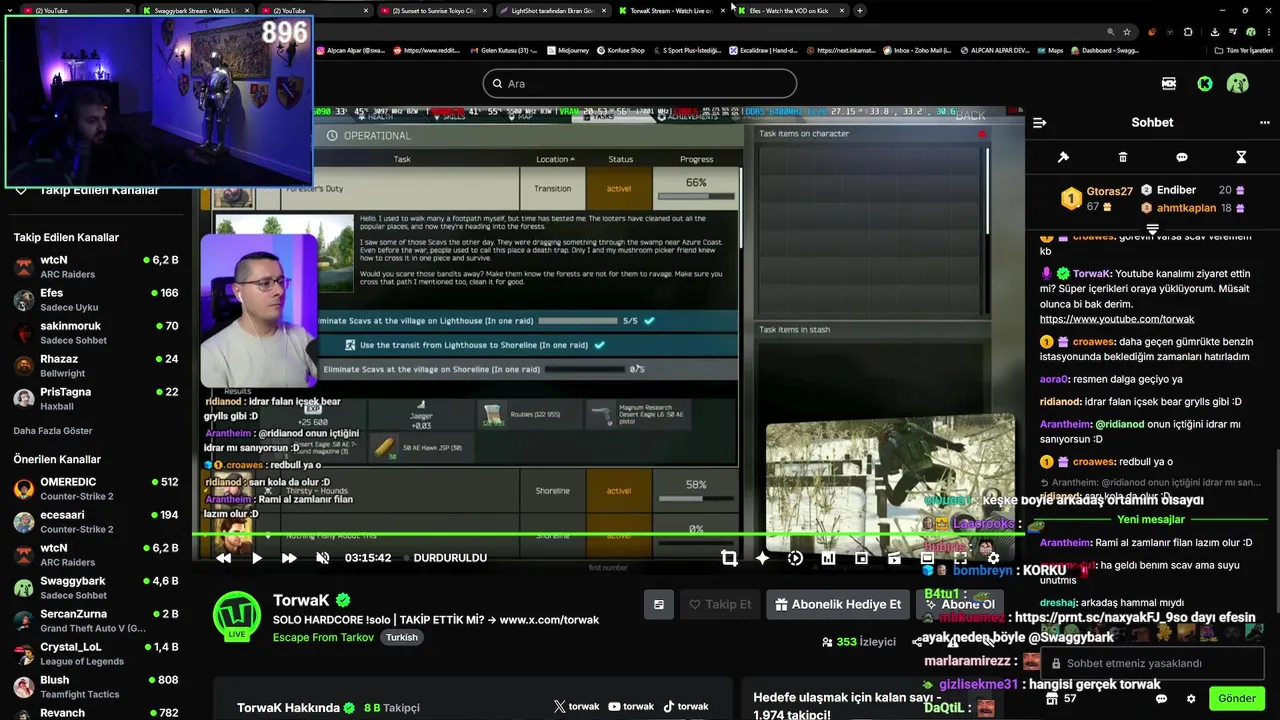Click the chat bubble icon beside Gönder

coord(1161,699)
